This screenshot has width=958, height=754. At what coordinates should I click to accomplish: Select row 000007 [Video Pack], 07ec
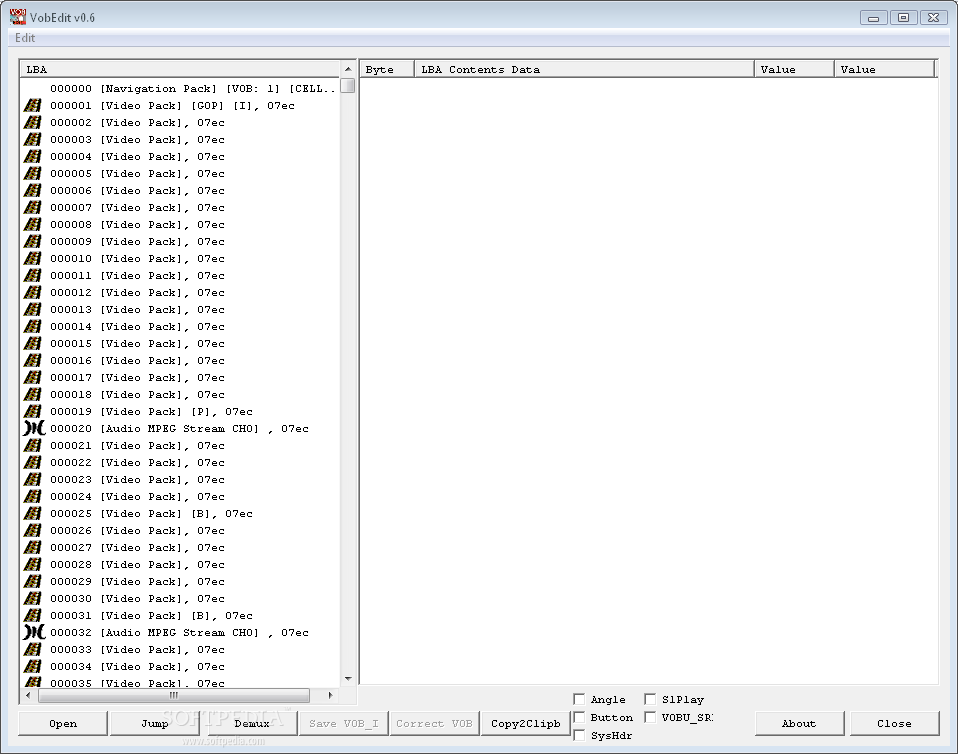[137, 208]
